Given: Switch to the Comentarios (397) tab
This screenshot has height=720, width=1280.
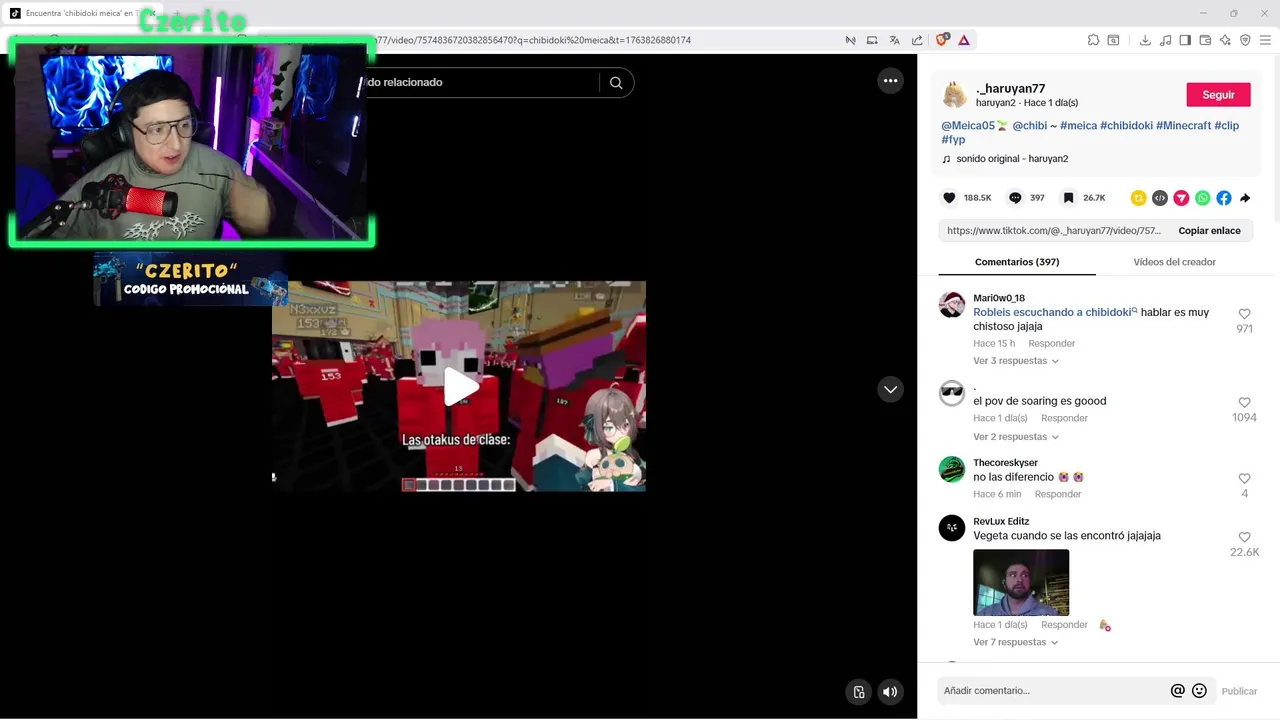Looking at the screenshot, I should [1017, 262].
